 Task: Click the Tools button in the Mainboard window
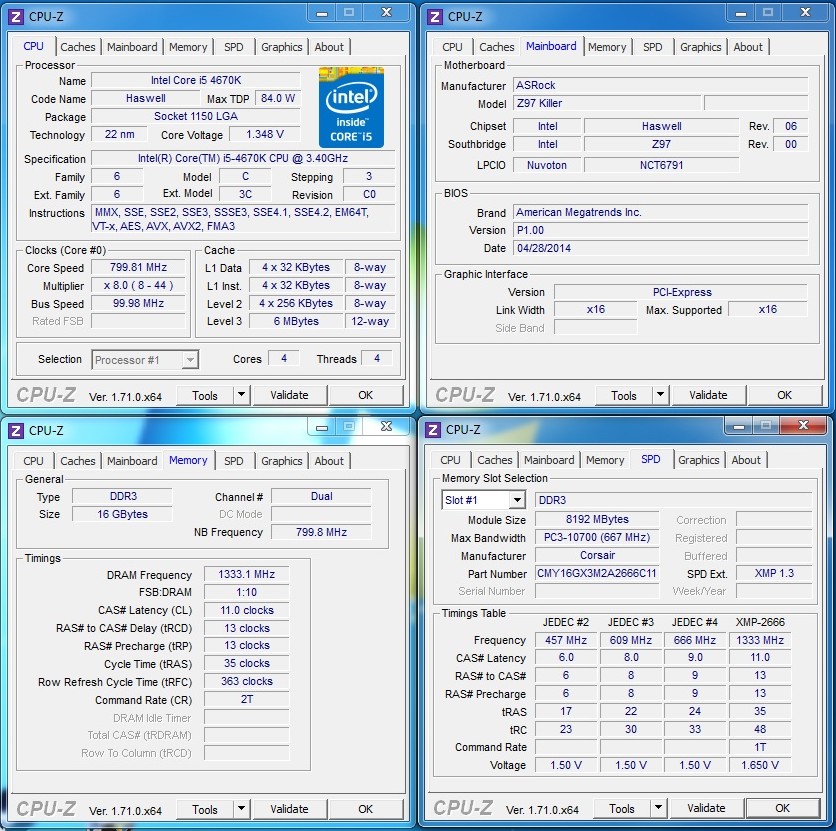pos(624,395)
